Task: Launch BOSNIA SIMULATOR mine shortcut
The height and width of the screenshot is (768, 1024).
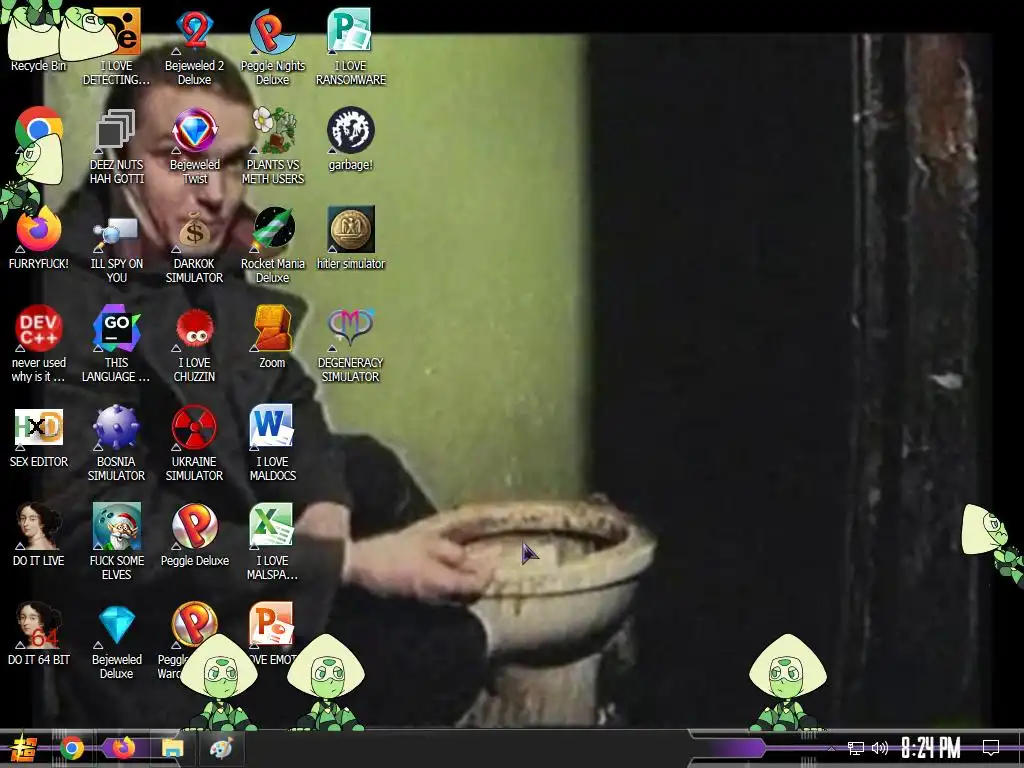Action: point(116,443)
